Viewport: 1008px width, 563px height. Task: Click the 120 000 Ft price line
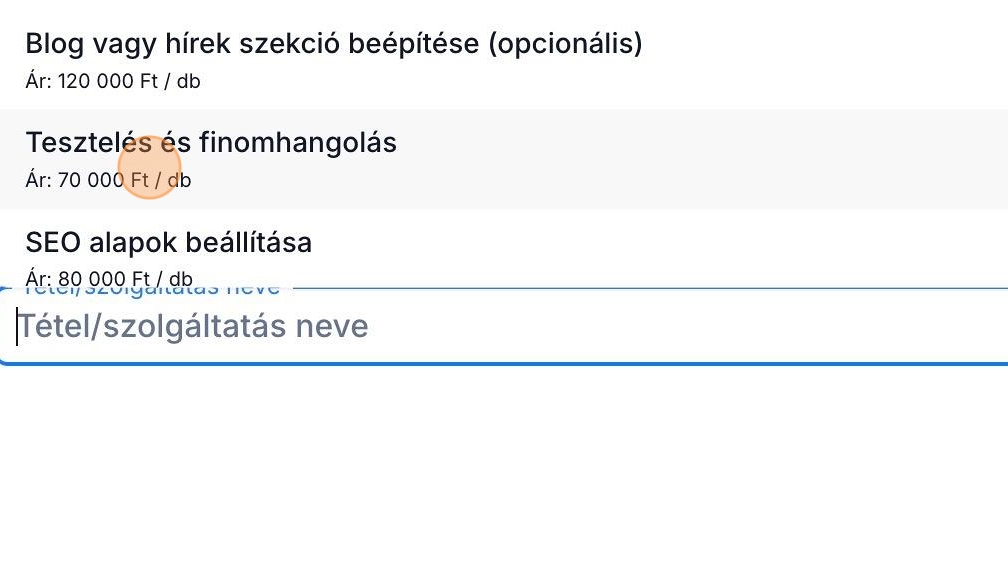tap(112, 81)
